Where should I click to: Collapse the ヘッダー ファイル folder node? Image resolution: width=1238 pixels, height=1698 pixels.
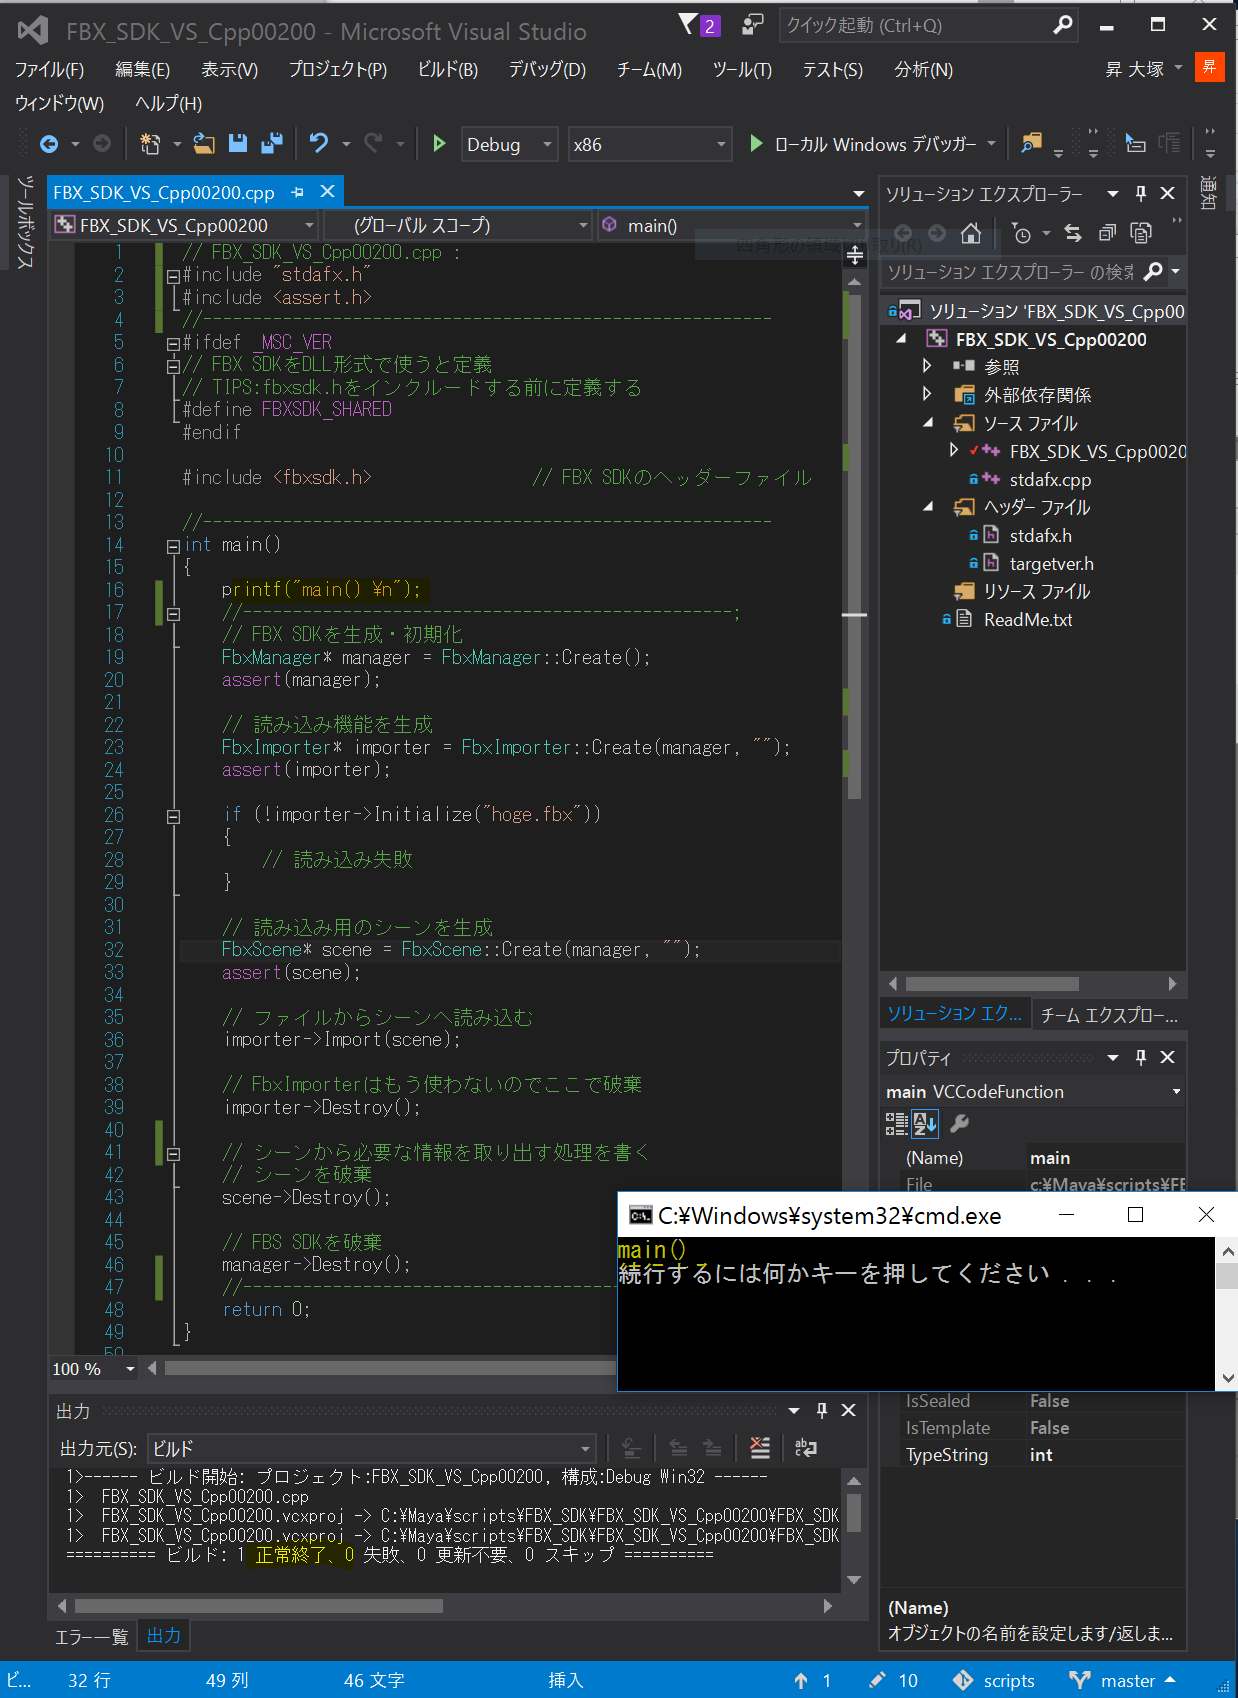[928, 506]
